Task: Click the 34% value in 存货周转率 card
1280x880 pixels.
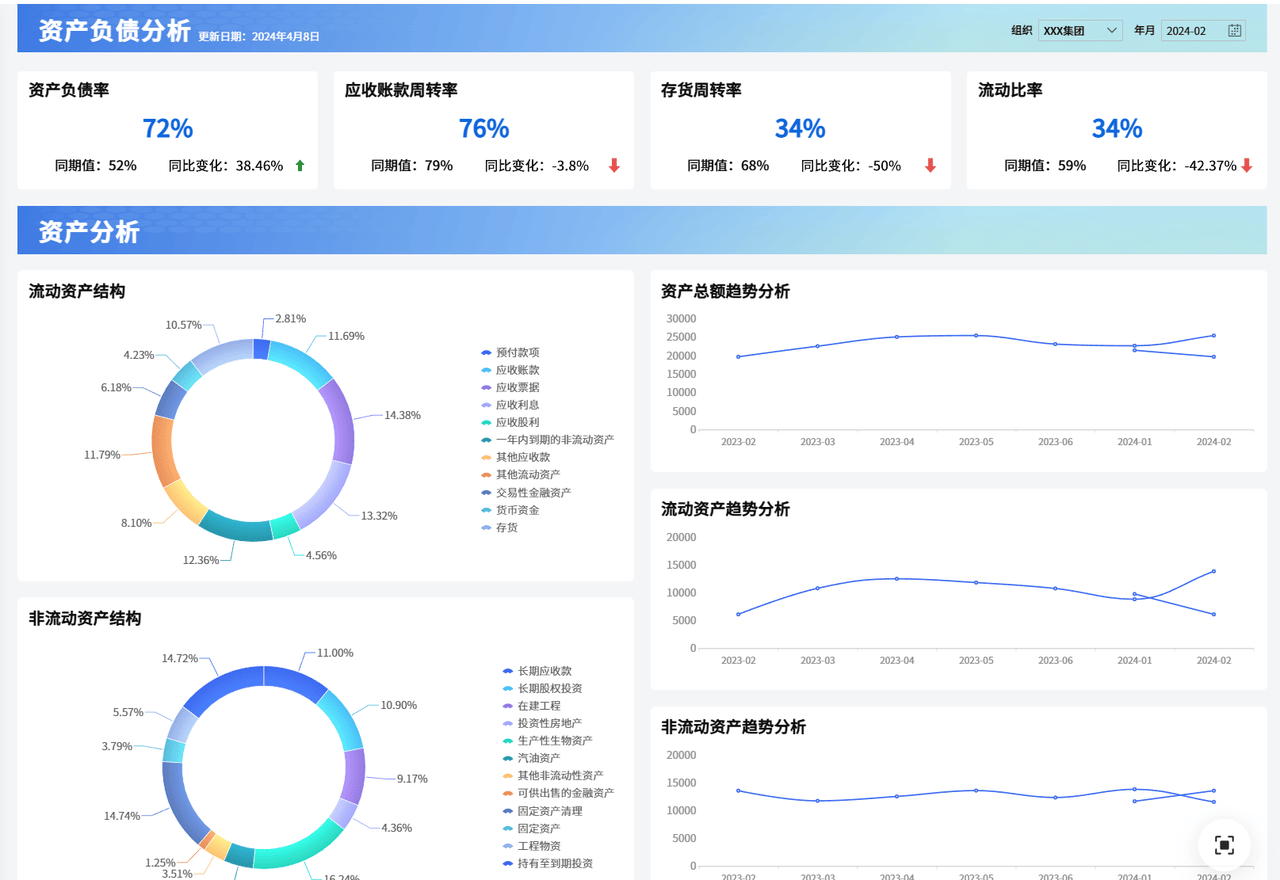Action: click(x=800, y=128)
